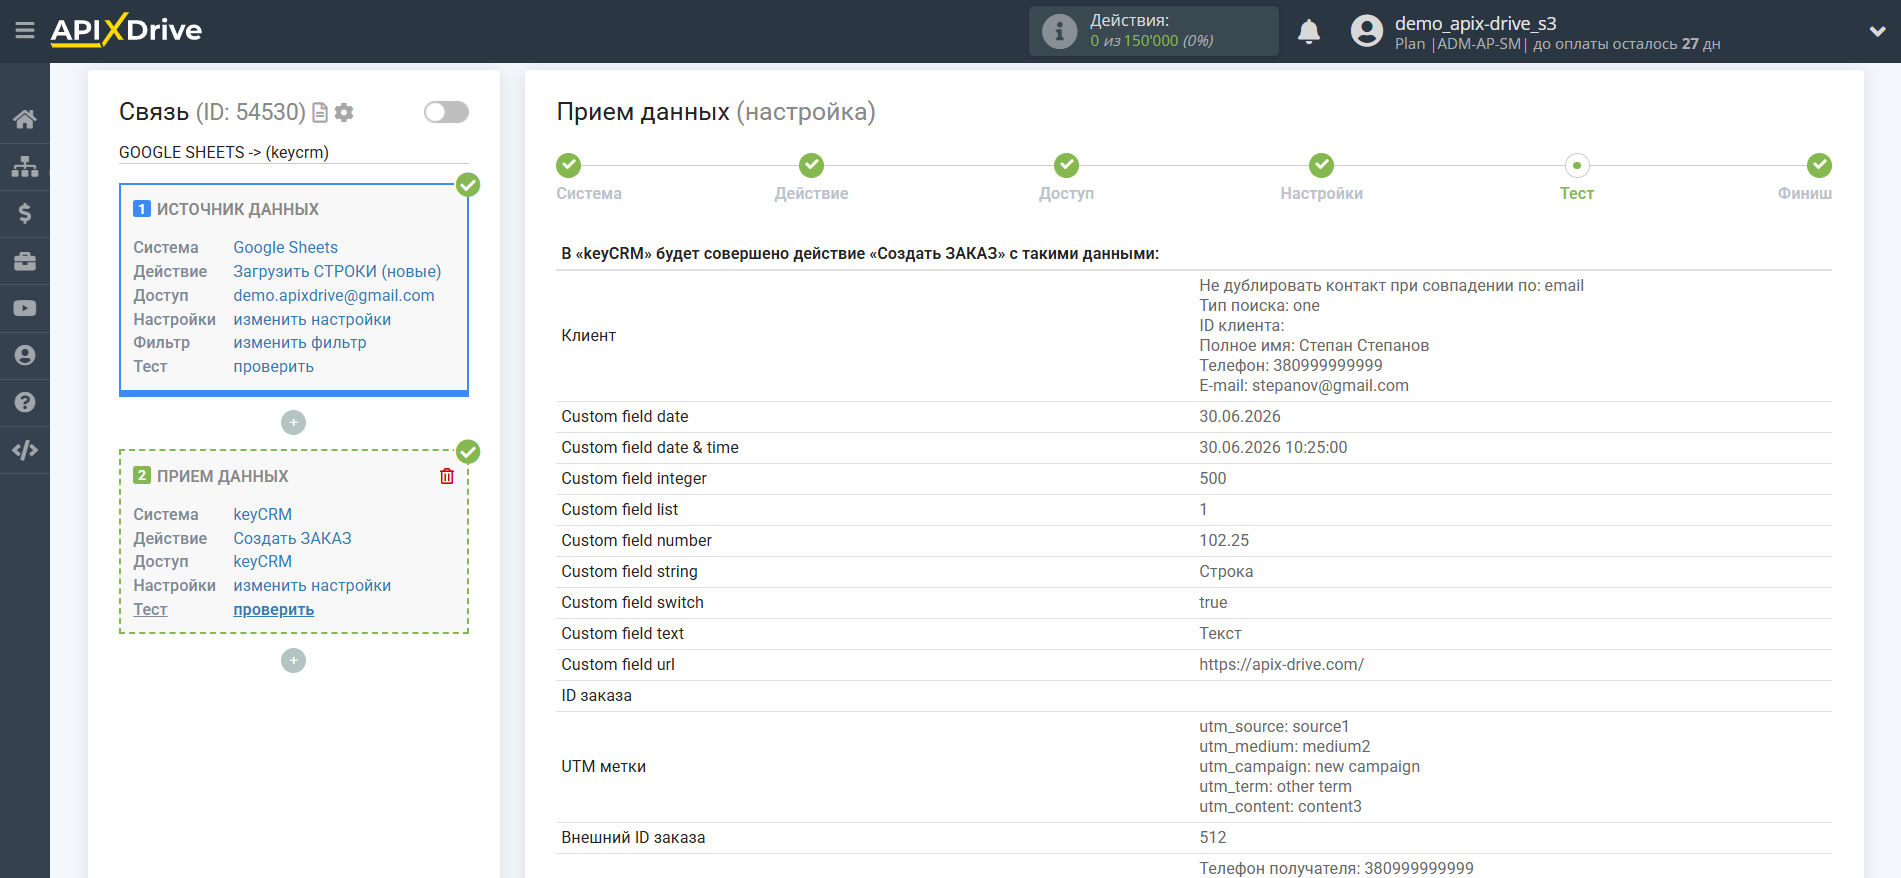Open the home icon in sidebar
The image size is (1901, 878).
tap(25, 119)
